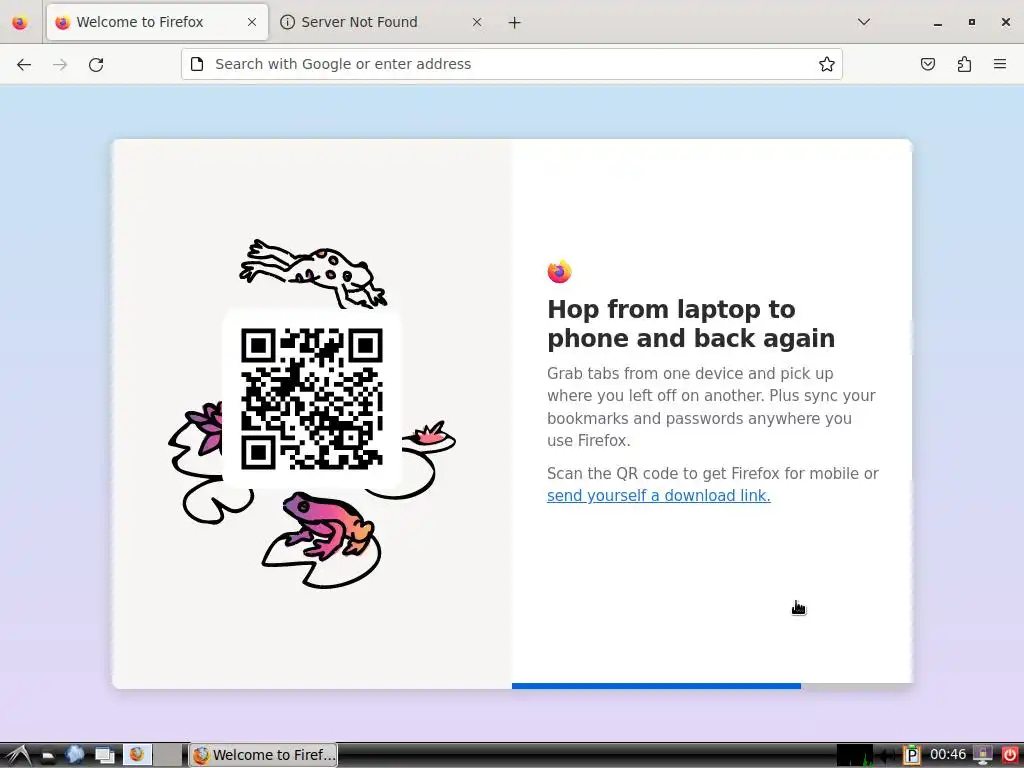1024x768 pixels.
Task: Open the Firefox application menu
Action: pos(999,64)
